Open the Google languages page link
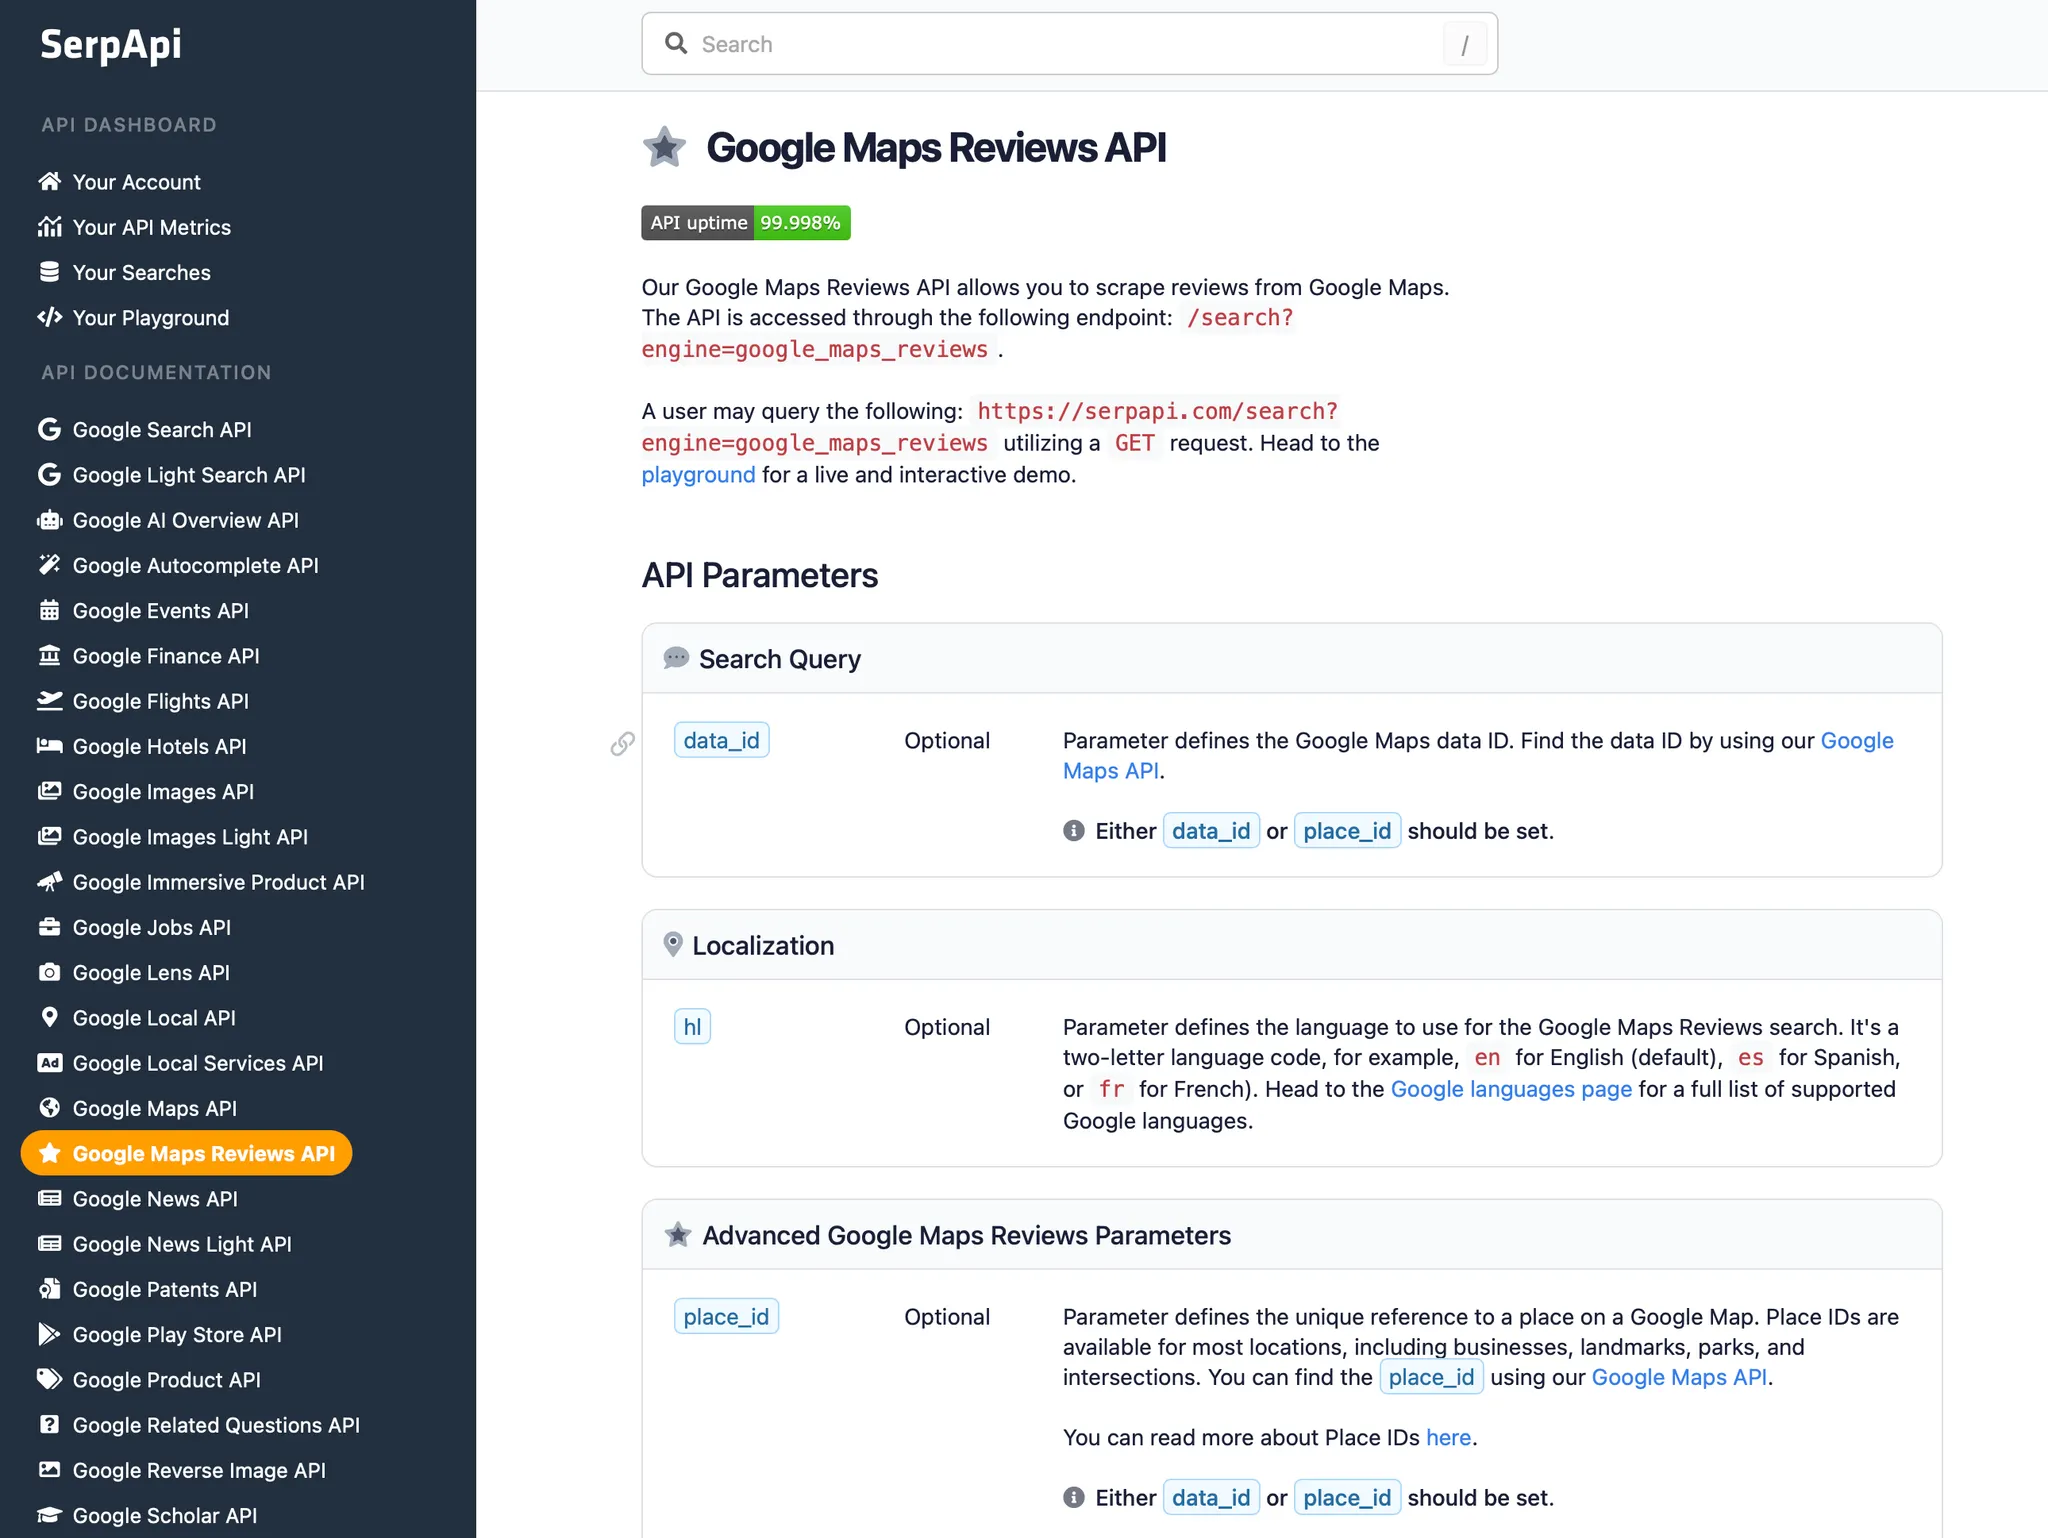The height and width of the screenshot is (1538, 2048). pos(1510,1089)
